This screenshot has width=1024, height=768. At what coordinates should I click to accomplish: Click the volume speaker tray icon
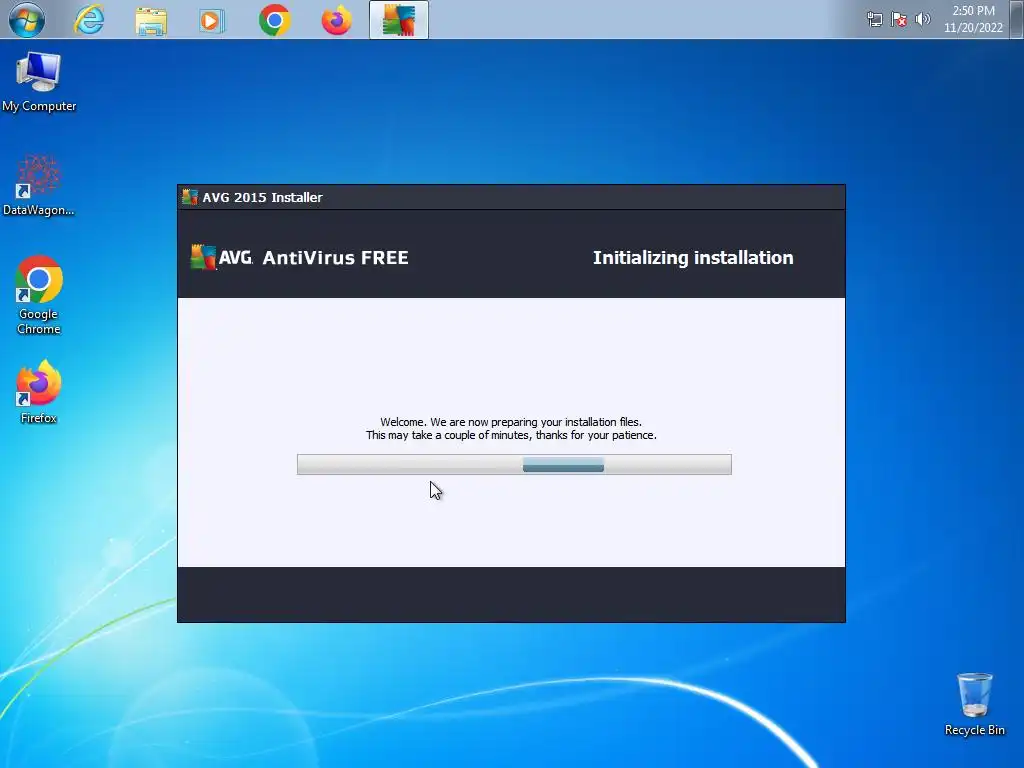point(922,20)
